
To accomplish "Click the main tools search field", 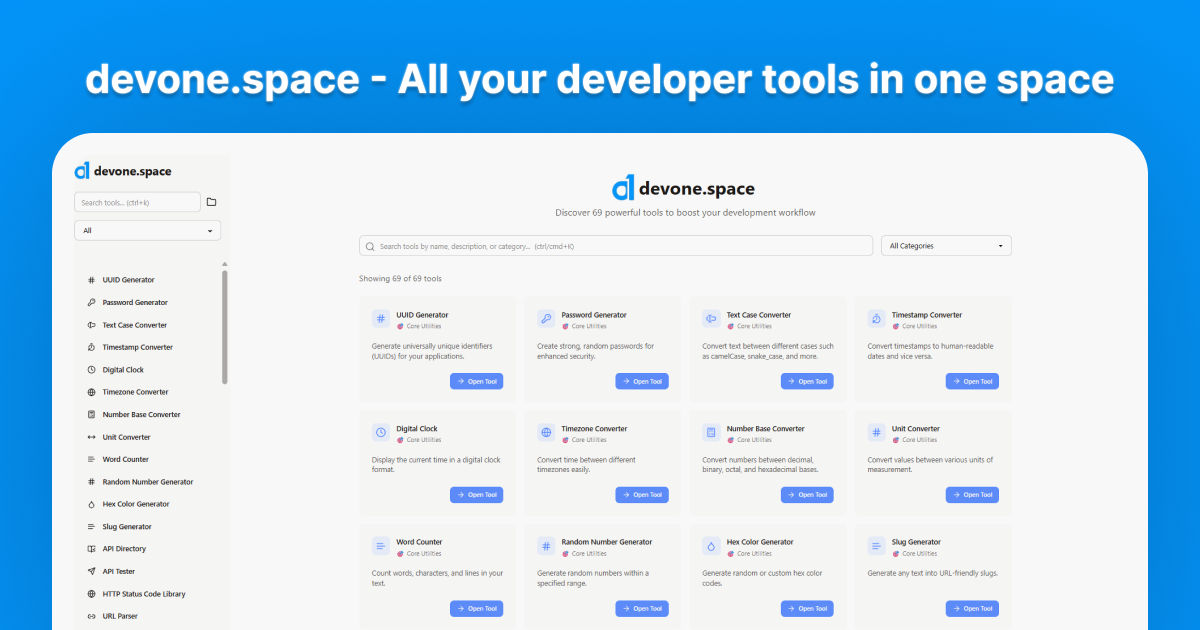I will [615, 245].
